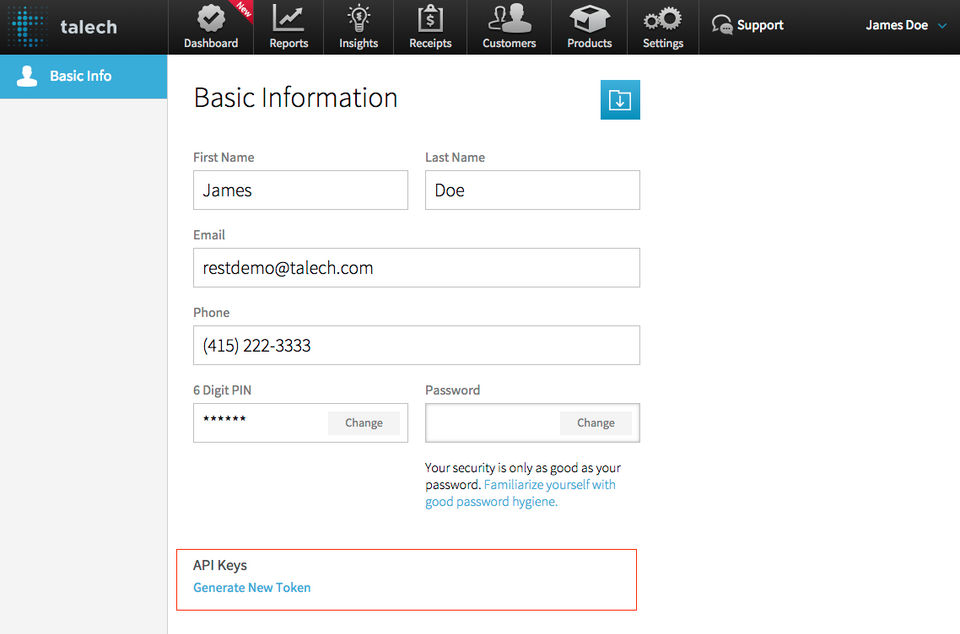Open the Insights lightbulb icon

(x=358, y=18)
